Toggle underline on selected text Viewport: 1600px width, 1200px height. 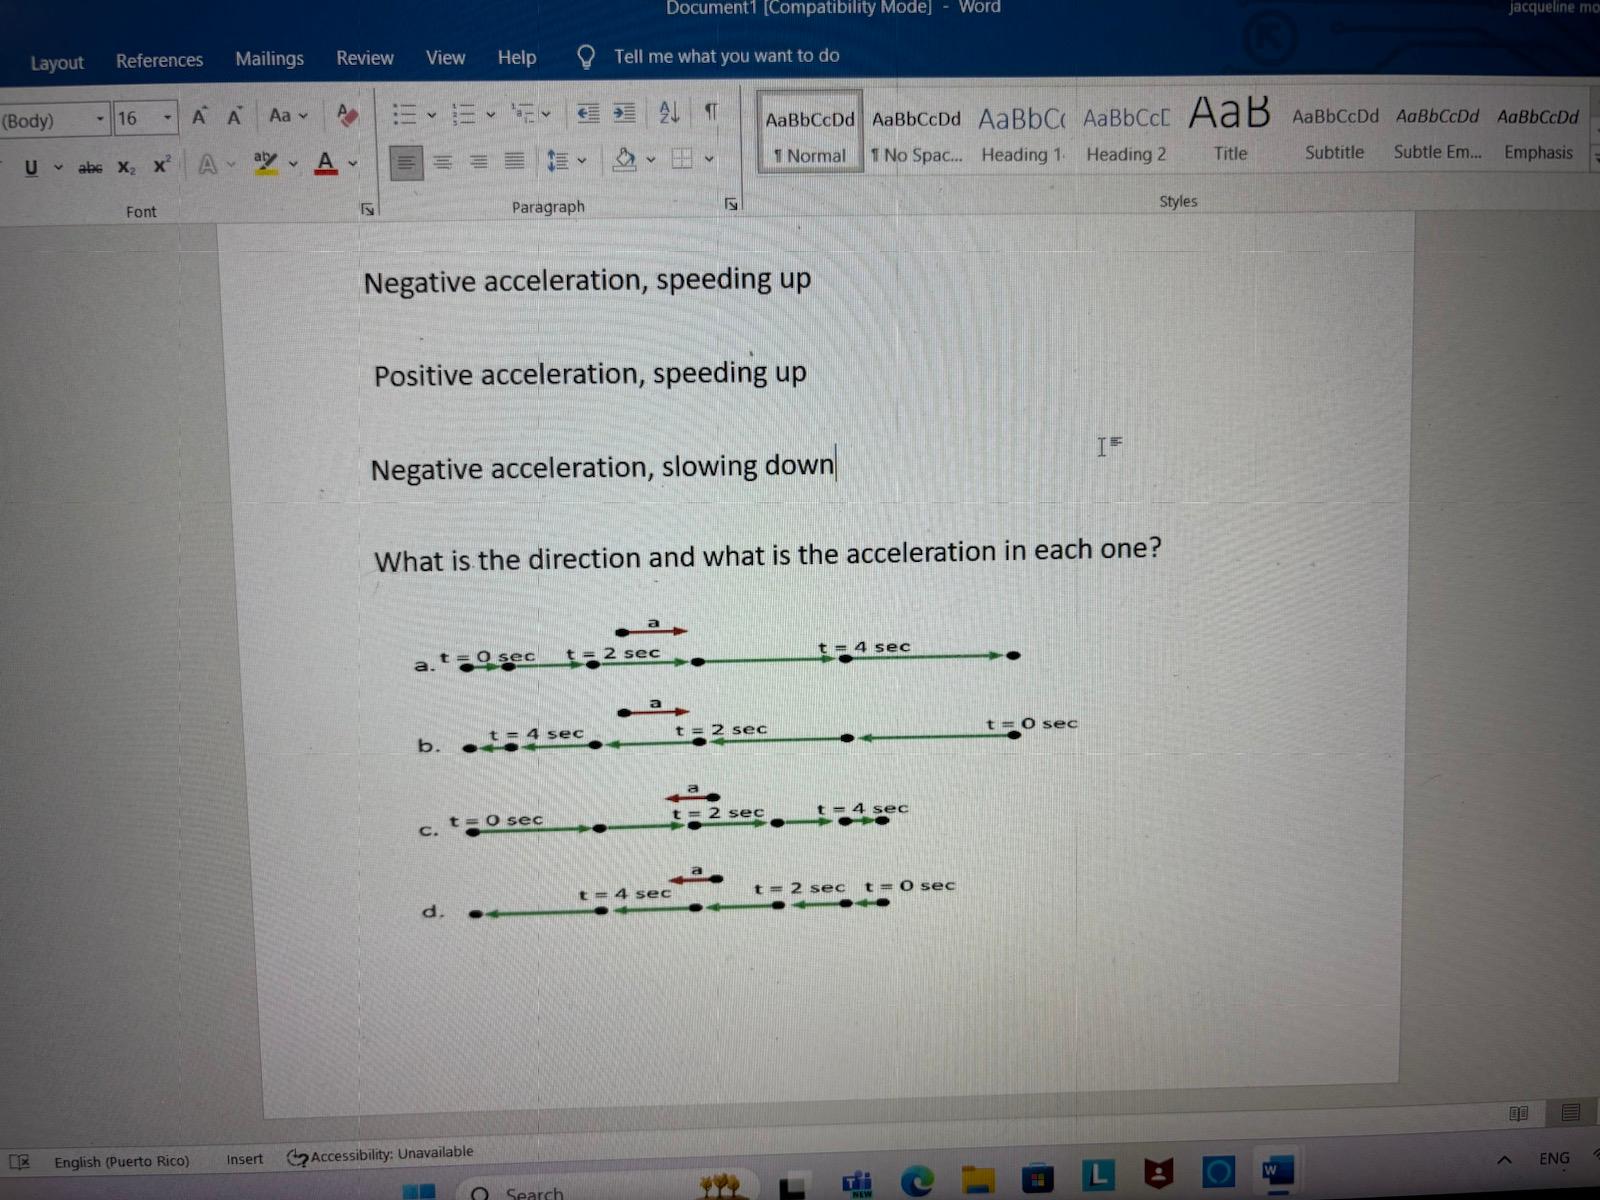pyautogui.click(x=31, y=166)
